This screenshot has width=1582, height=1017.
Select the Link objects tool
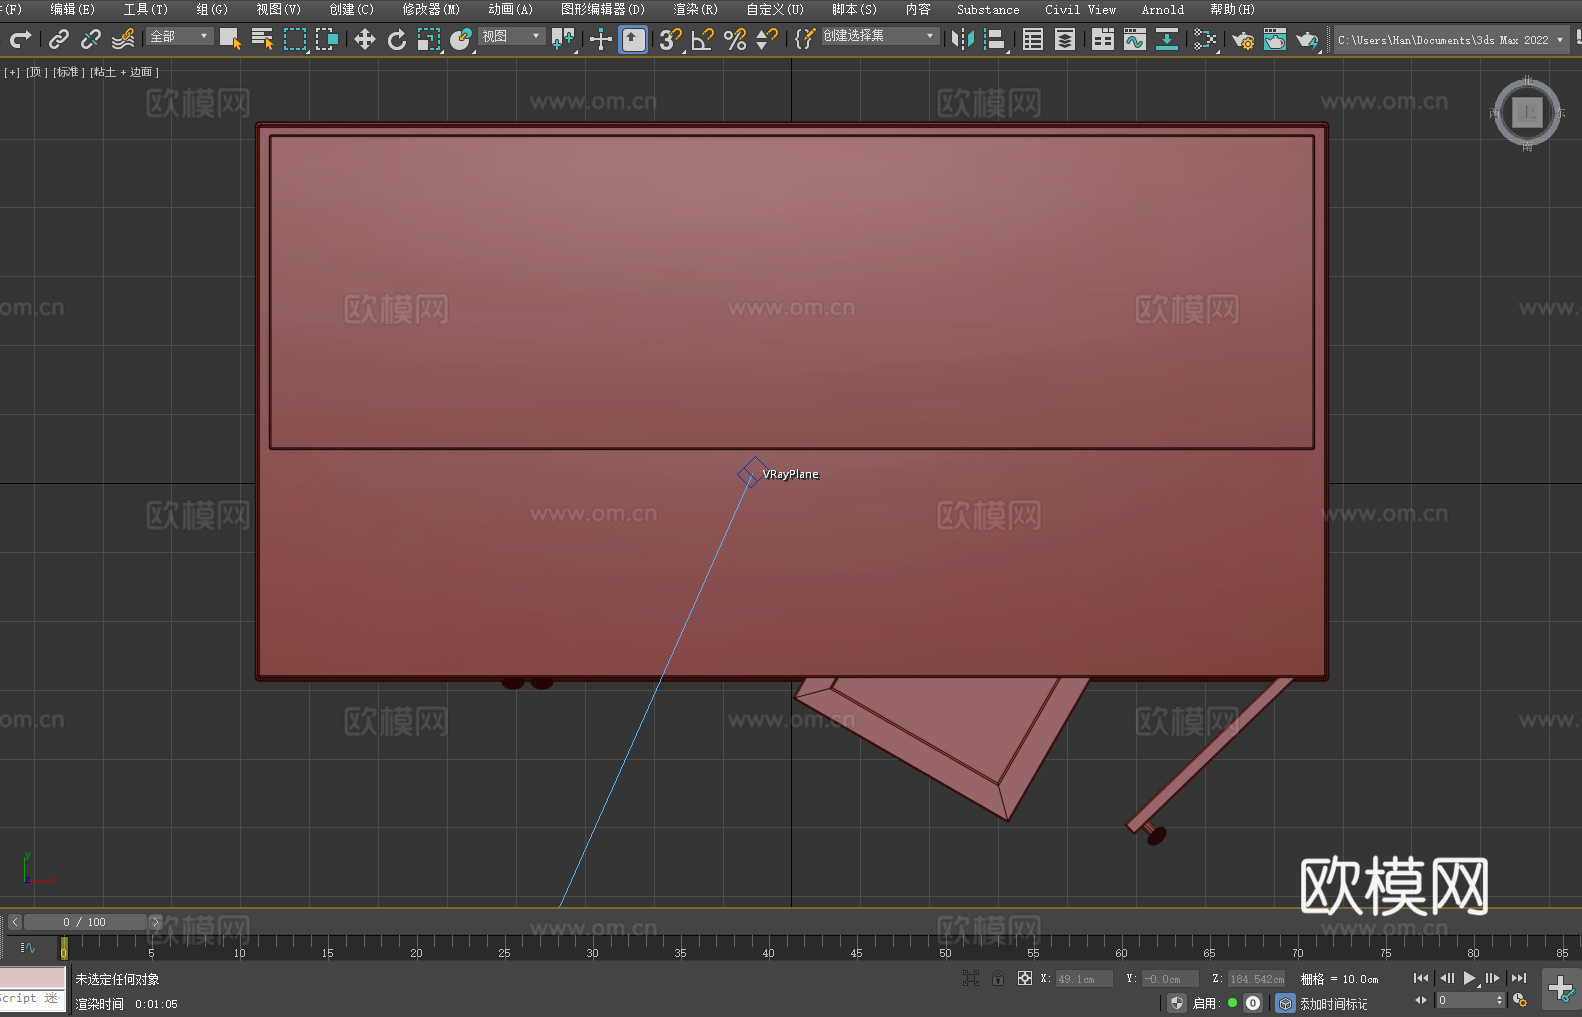59,39
